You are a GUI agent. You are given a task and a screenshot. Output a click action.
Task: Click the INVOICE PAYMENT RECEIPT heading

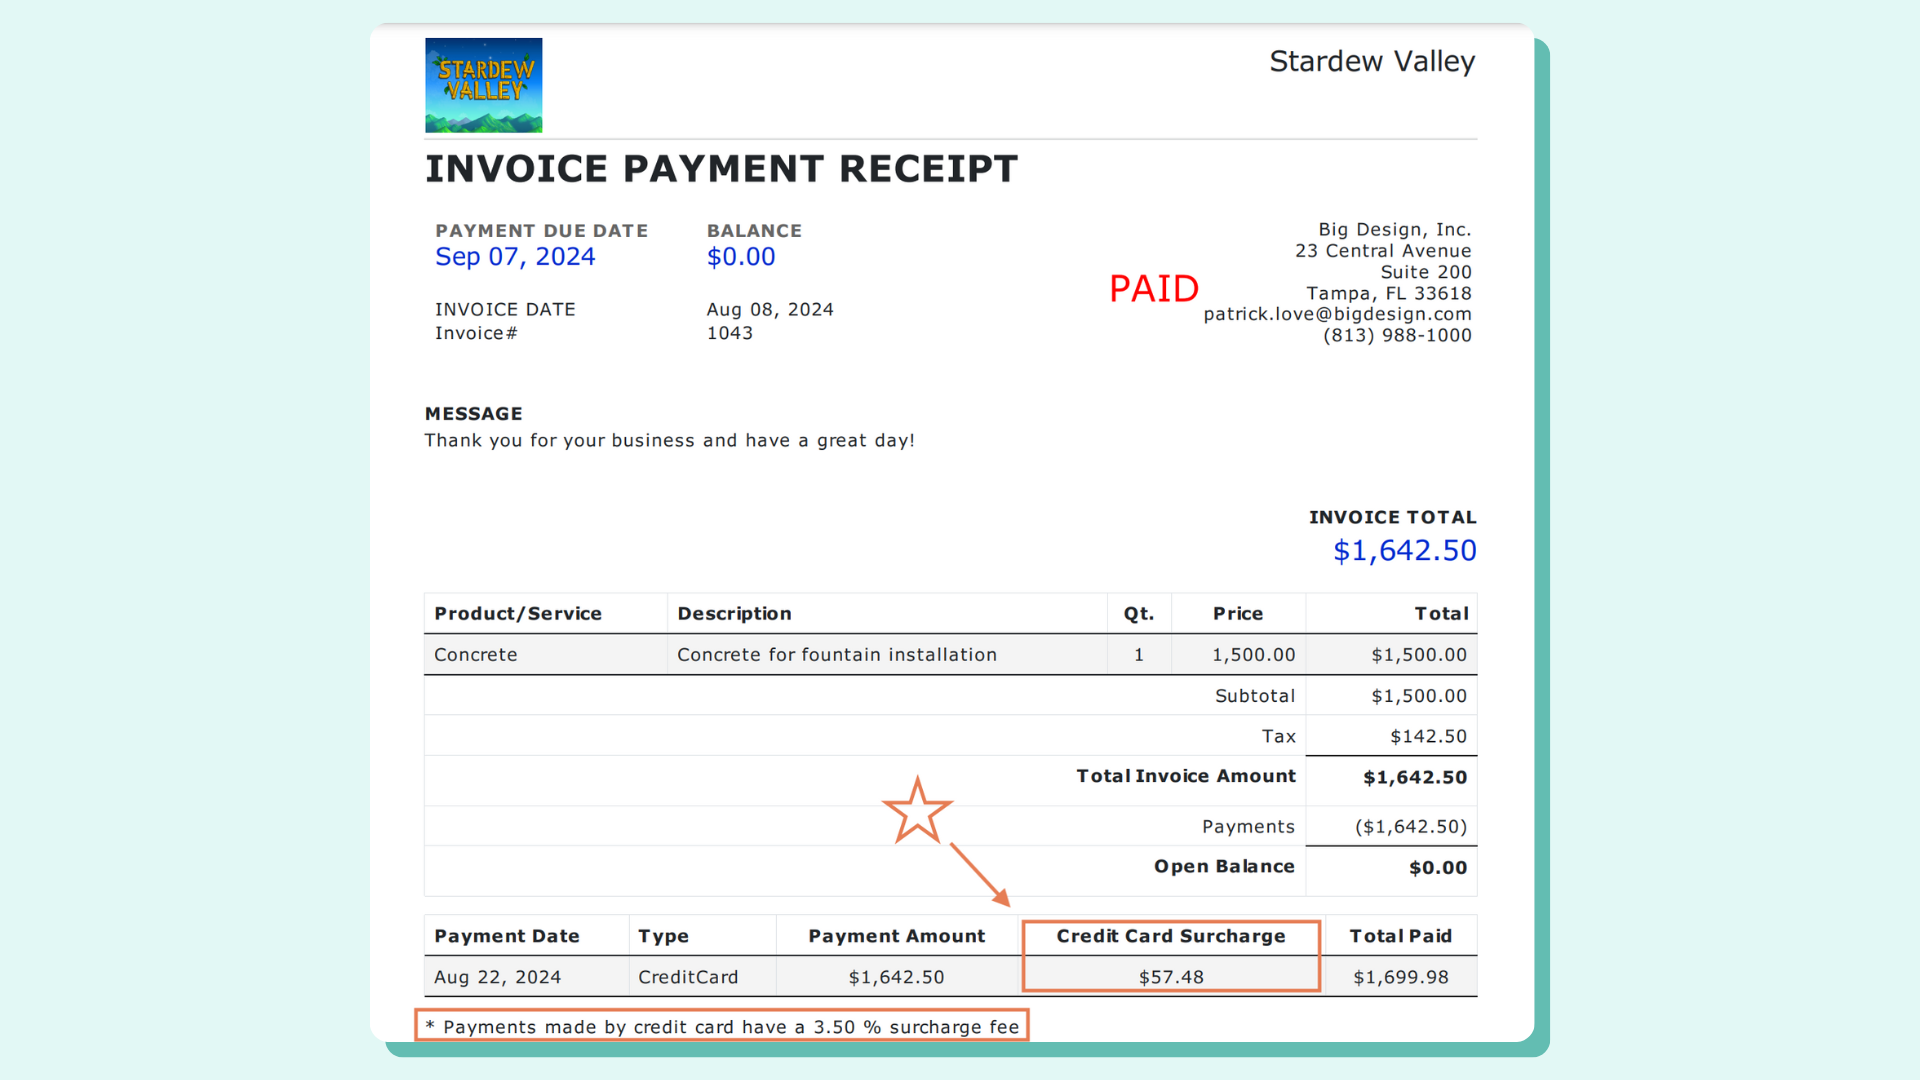[x=721, y=169]
